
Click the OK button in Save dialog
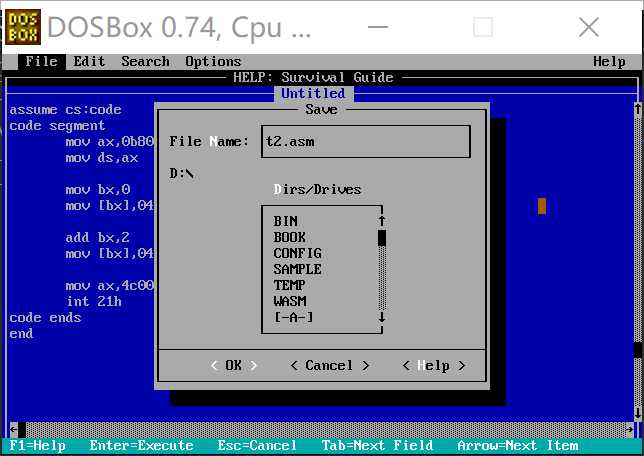click(x=233, y=366)
